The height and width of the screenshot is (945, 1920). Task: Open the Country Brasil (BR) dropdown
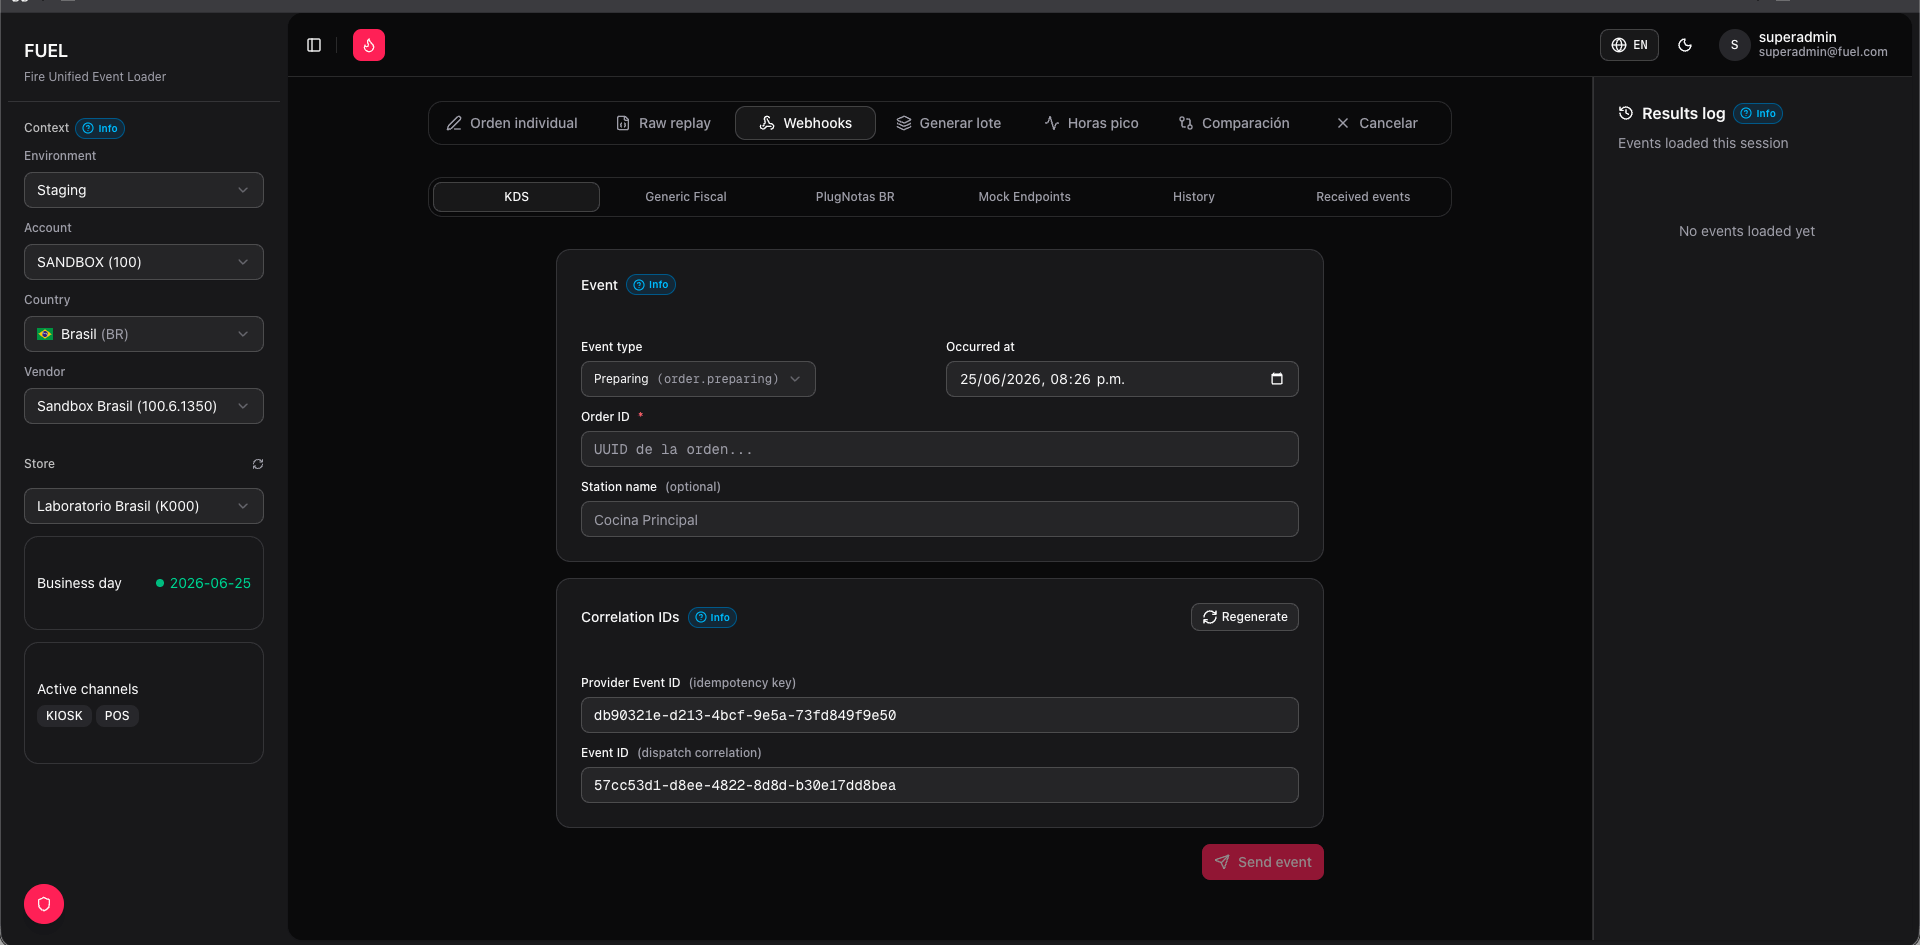[x=144, y=334]
